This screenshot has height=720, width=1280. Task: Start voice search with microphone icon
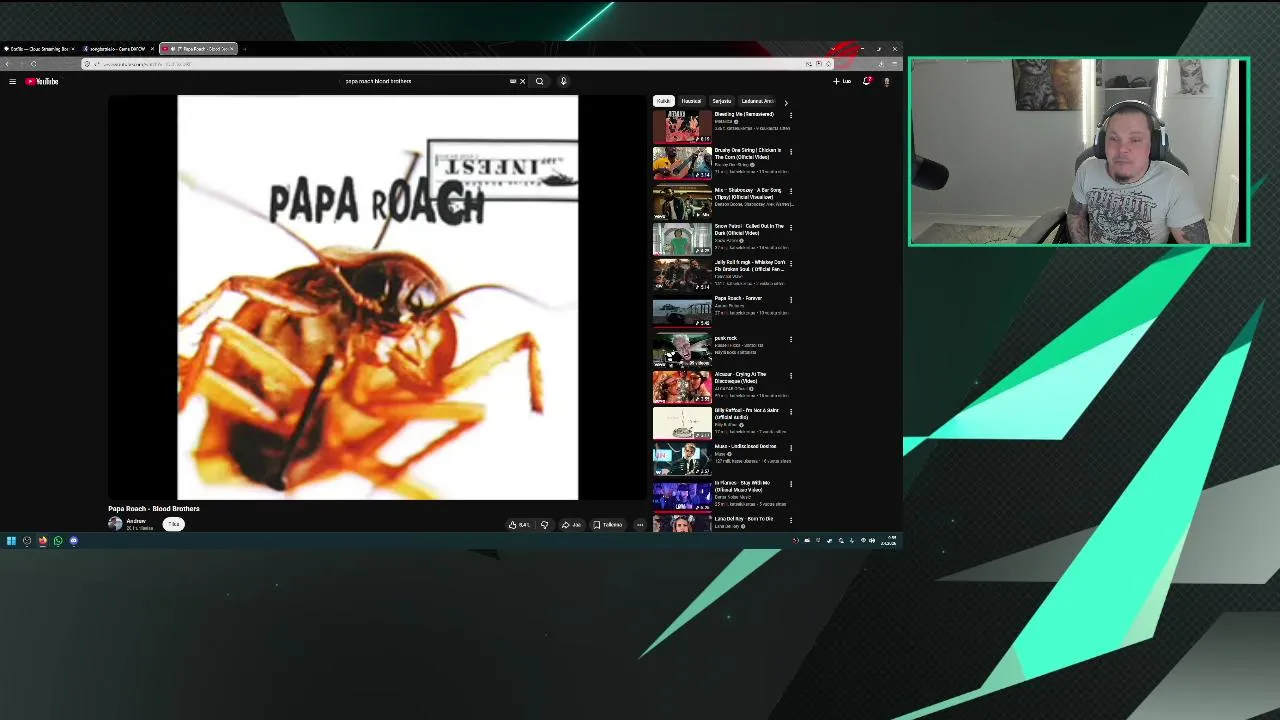pos(563,81)
